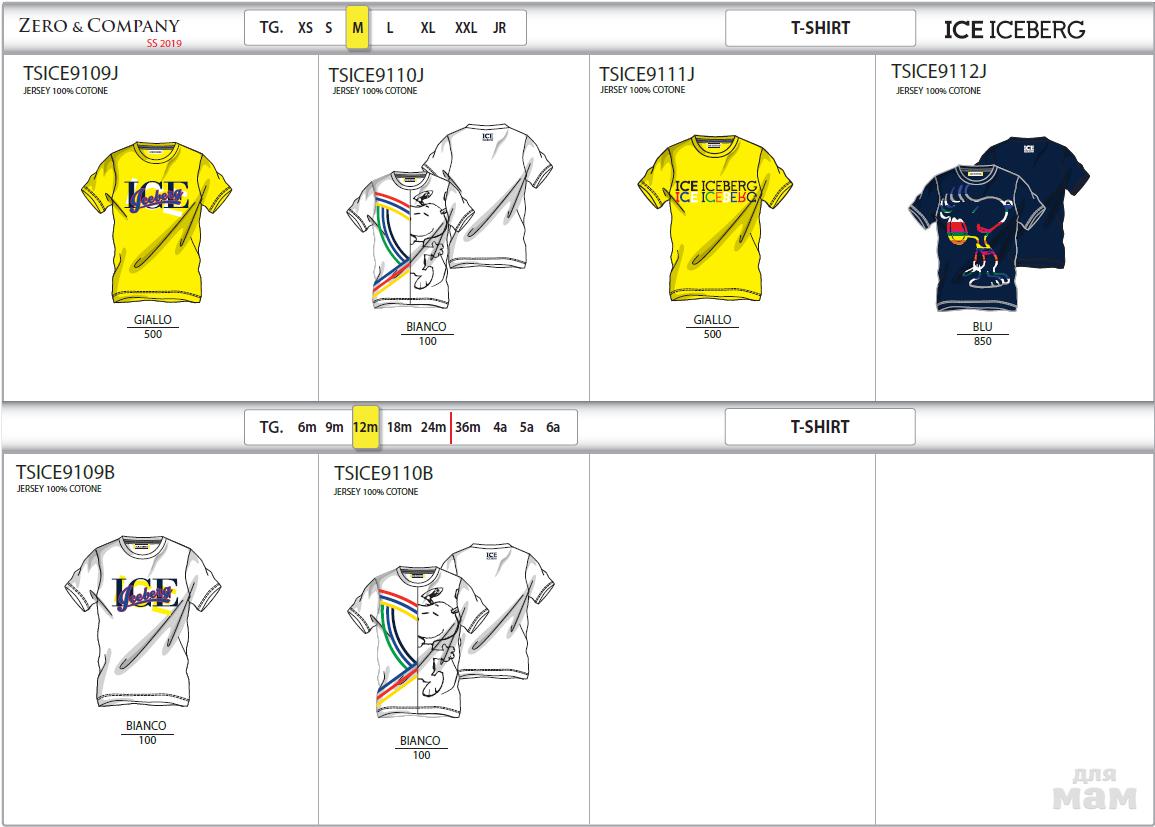Click the lower T-SHIRT category button
Image resolution: width=1155 pixels, height=827 pixels.
pyautogui.click(x=820, y=427)
